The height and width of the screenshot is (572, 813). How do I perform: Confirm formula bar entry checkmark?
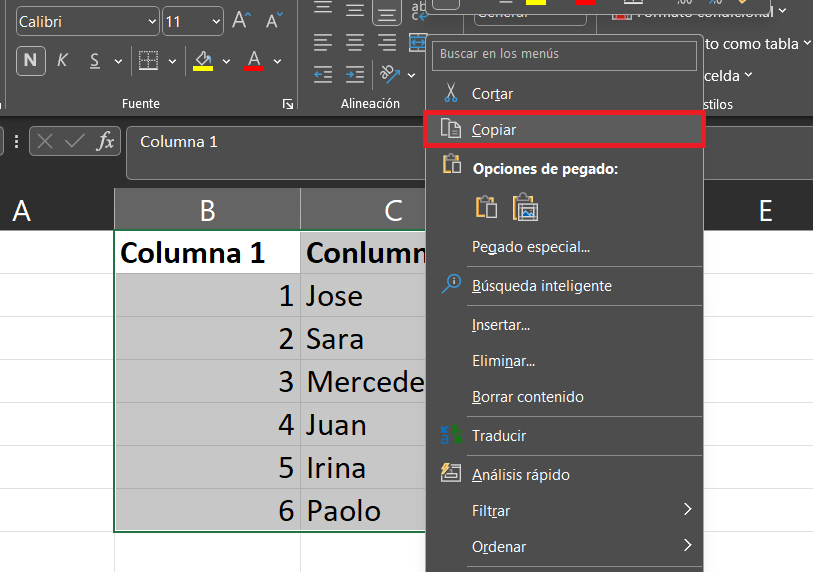coord(75,141)
